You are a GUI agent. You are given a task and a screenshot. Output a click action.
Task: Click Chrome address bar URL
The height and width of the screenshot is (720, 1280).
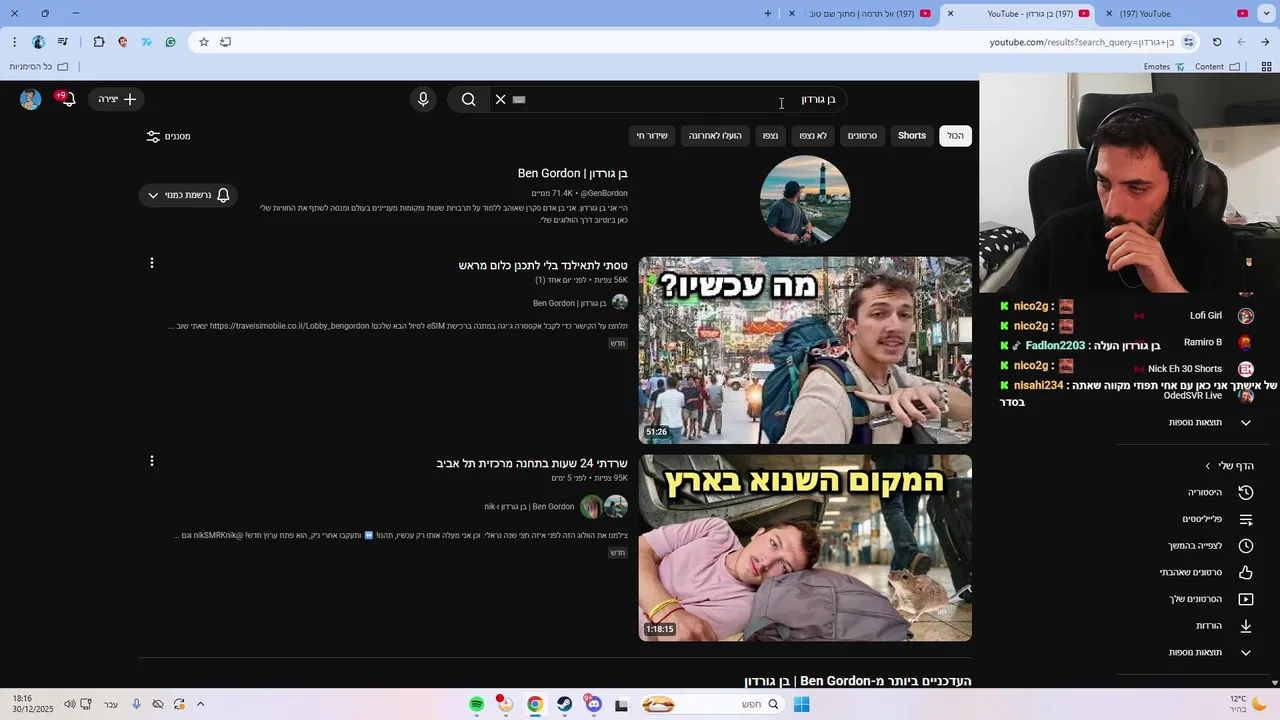click(1082, 42)
